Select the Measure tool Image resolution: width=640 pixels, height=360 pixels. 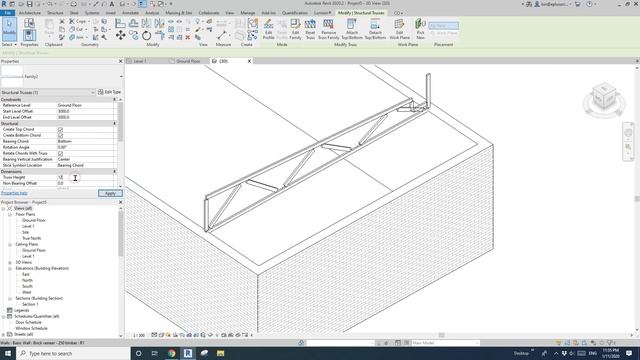pyautogui.click(x=222, y=35)
